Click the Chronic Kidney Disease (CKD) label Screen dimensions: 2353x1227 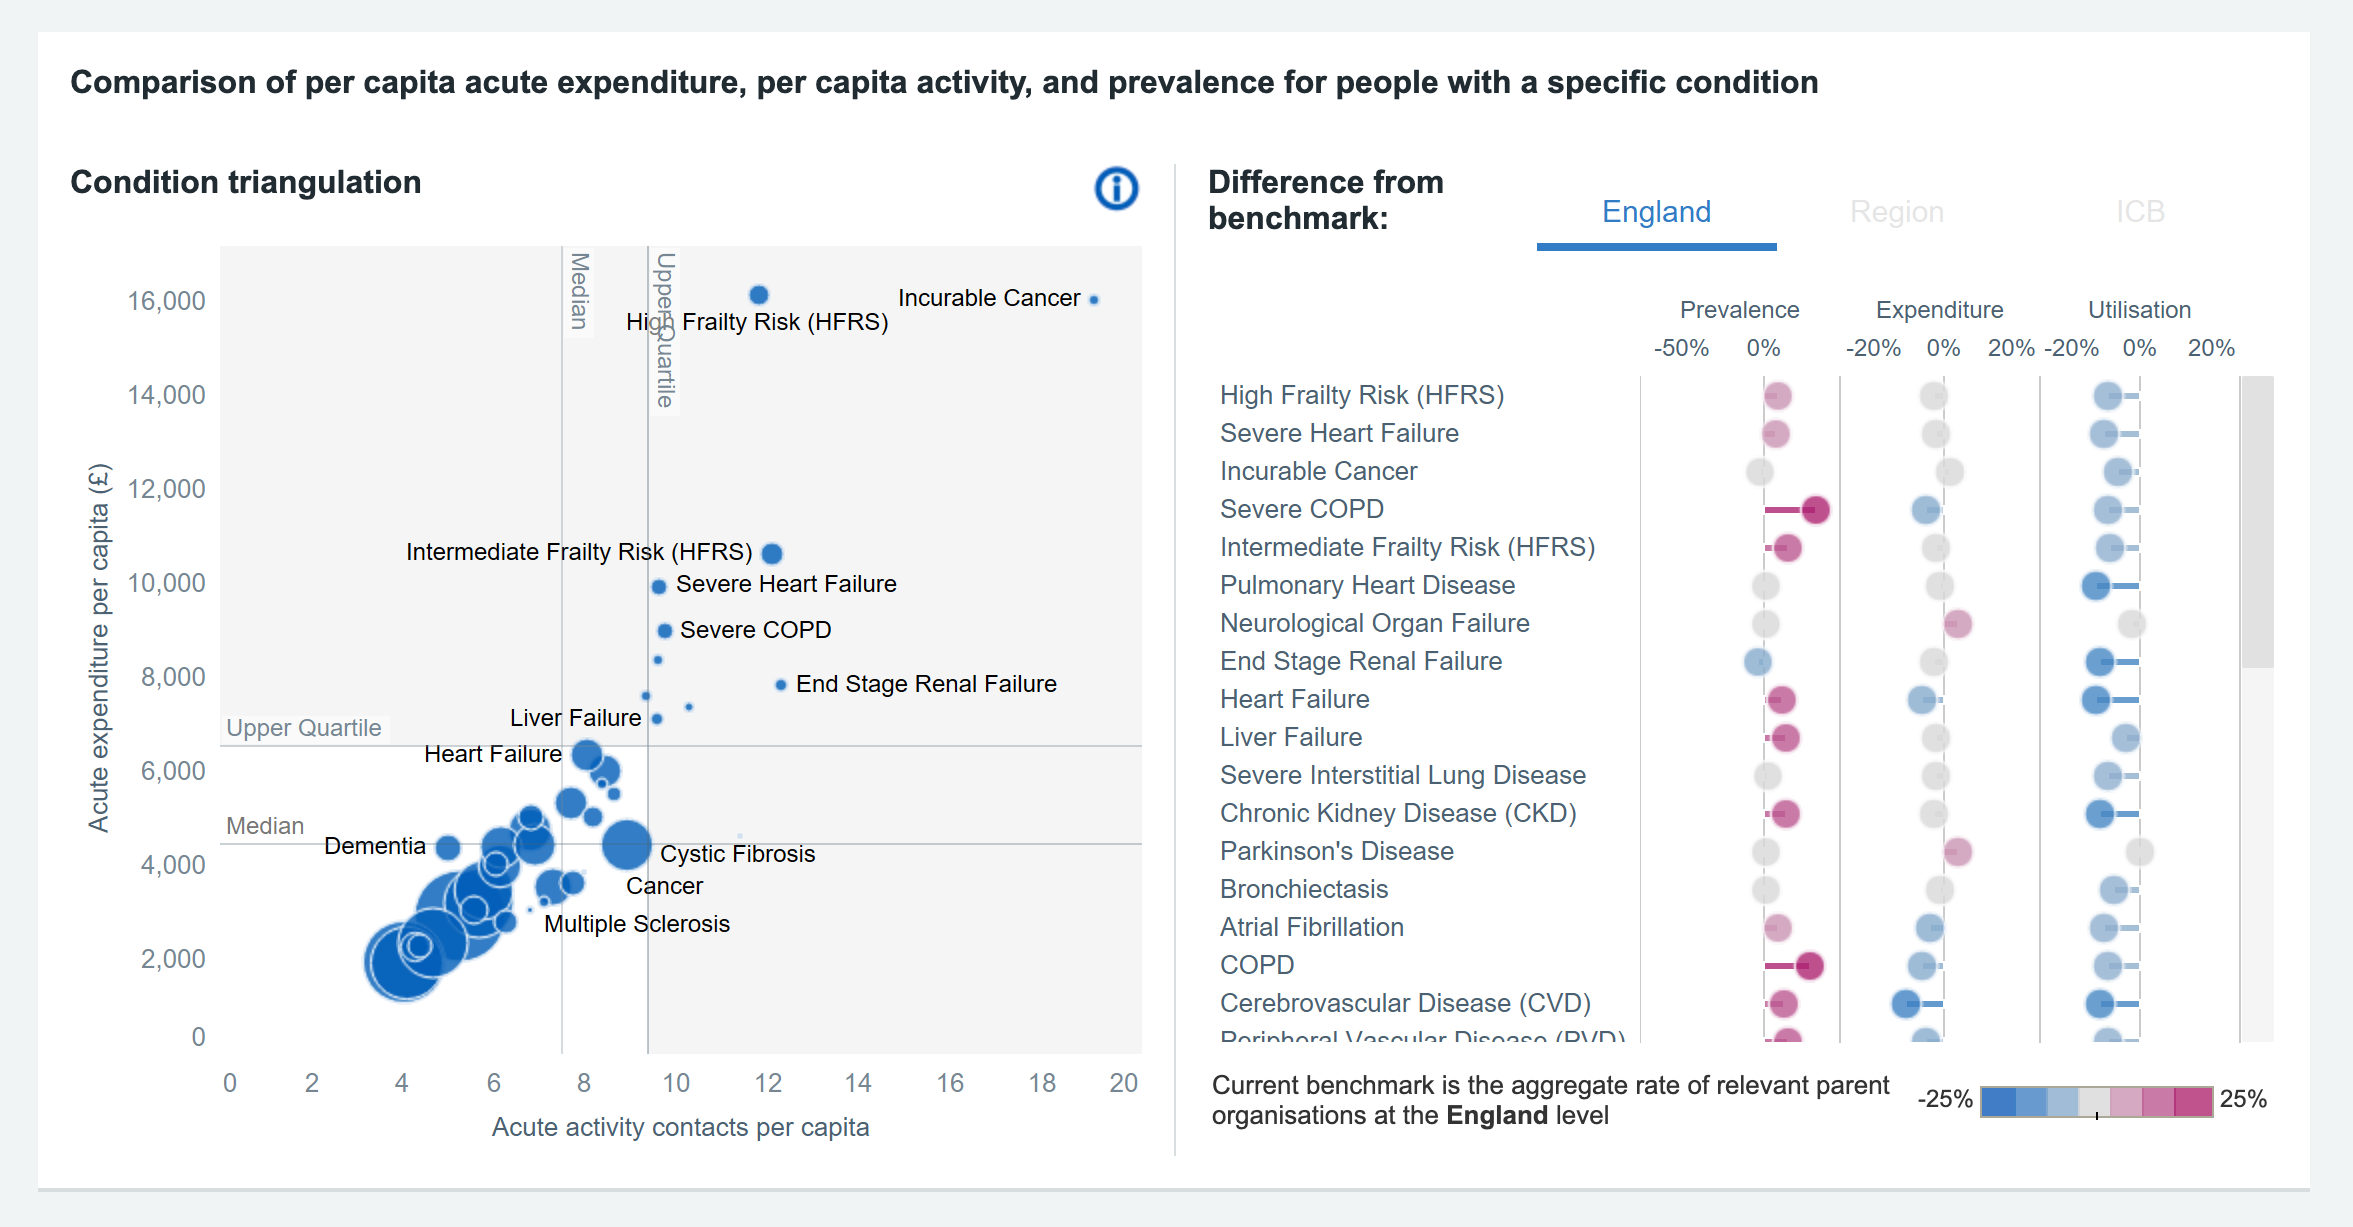click(1397, 813)
